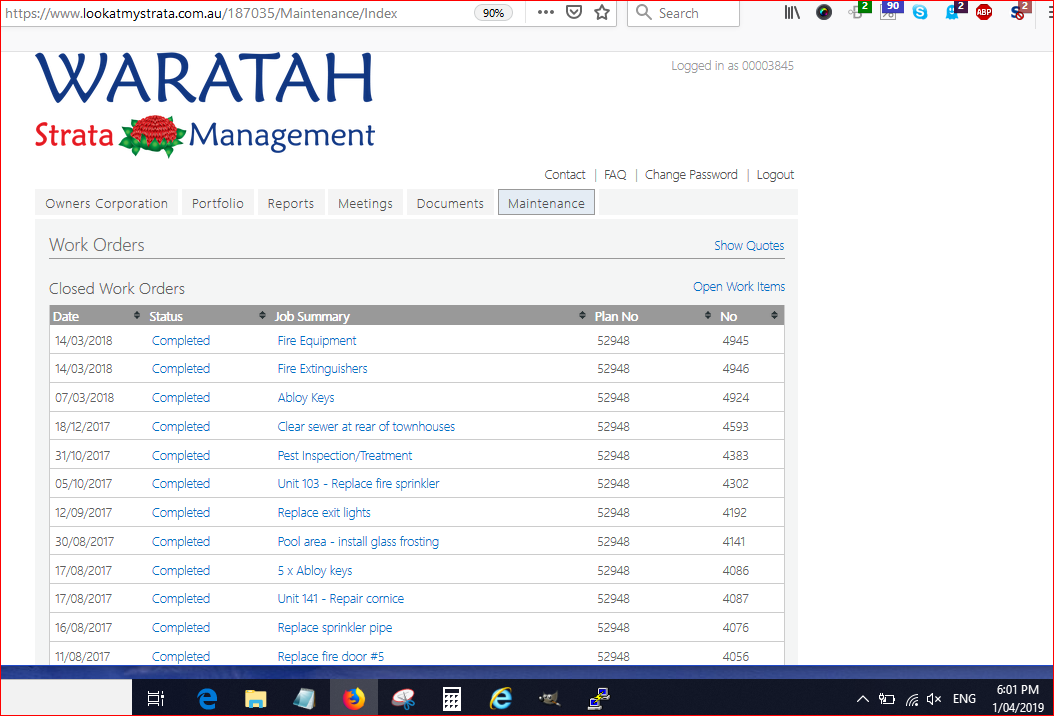This screenshot has width=1054, height=716.
Task: Open the Abloy Keys job dated 07/03/2018
Action: tap(306, 397)
